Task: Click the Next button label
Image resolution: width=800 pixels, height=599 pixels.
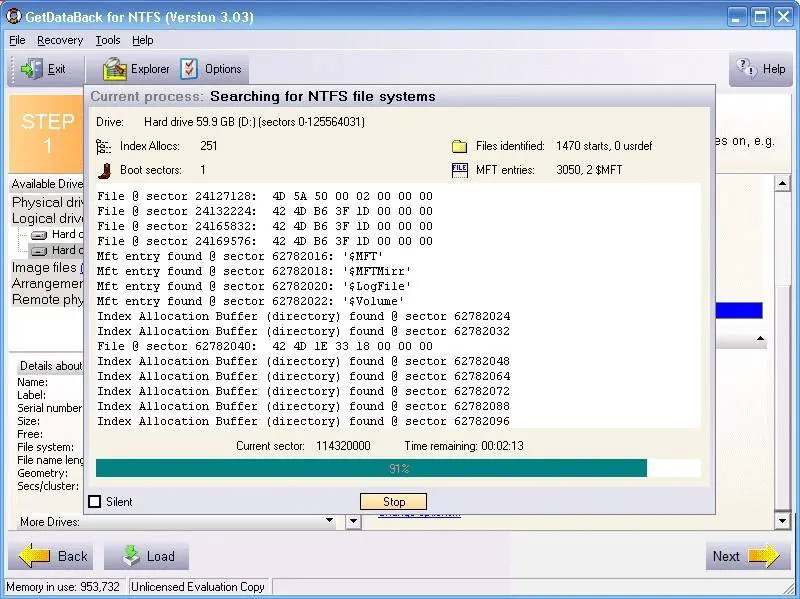Action: [726, 556]
